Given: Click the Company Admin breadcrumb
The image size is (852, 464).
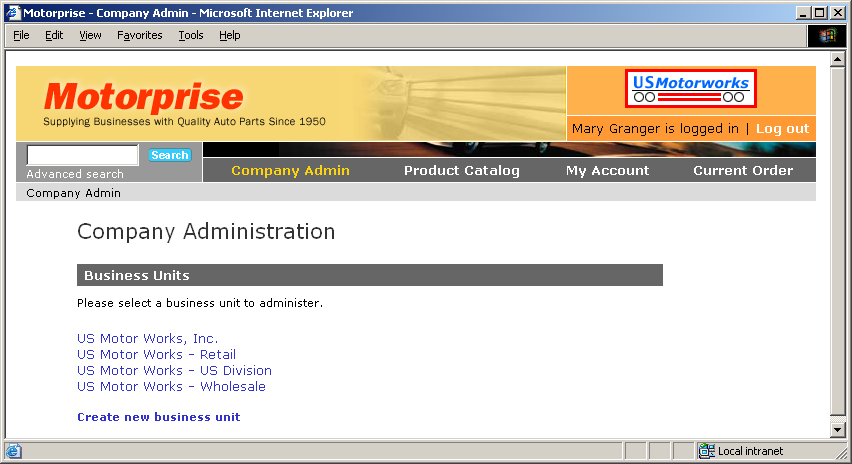Looking at the screenshot, I should [73, 193].
